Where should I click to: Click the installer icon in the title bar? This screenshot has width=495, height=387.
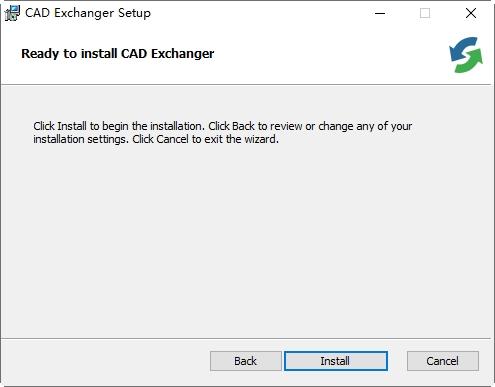[12, 13]
